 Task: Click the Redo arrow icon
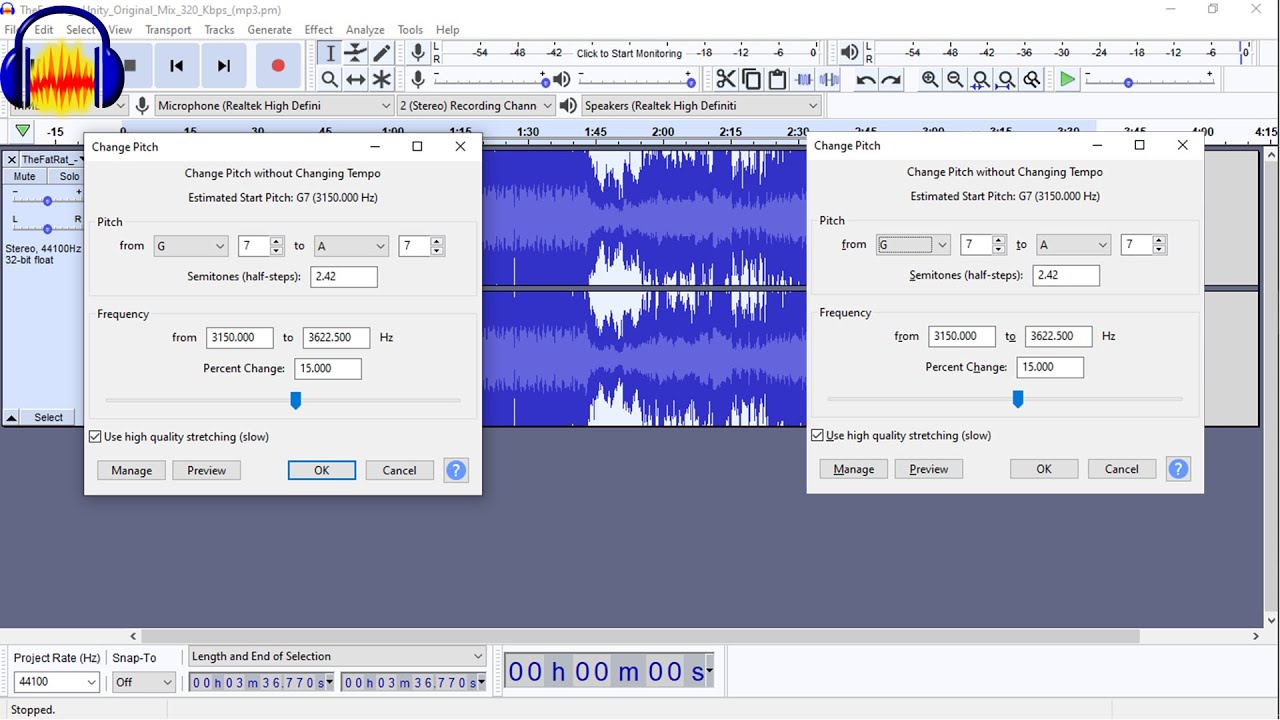click(x=891, y=79)
